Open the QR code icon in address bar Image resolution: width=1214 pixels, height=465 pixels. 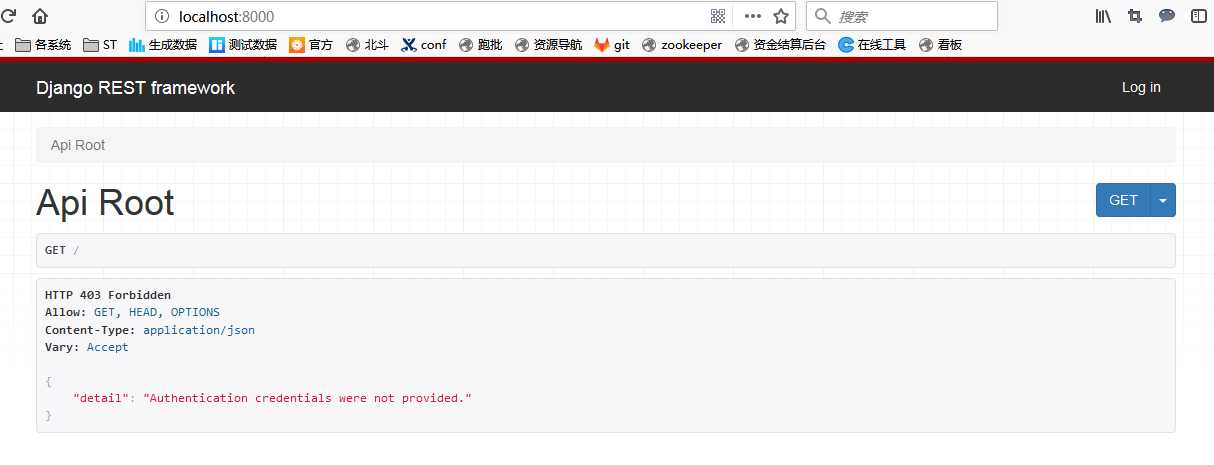click(x=718, y=16)
